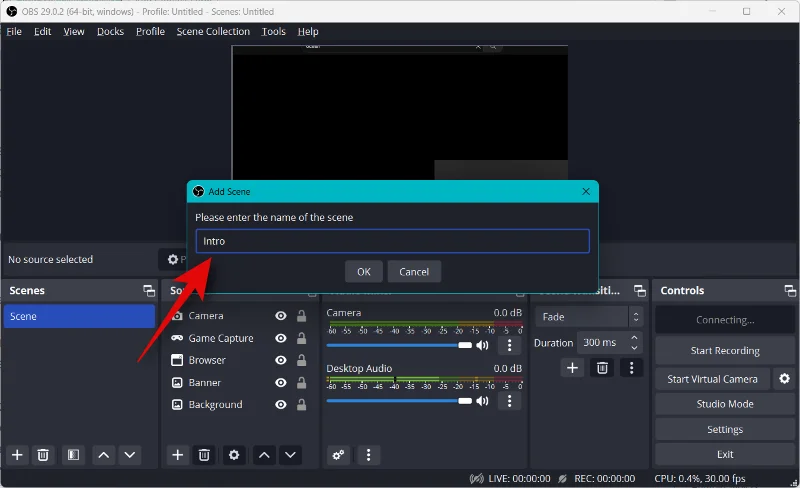Viewport: 800px width, 488px height.
Task: Toggle visibility of Game Capture source
Action: pos(281,338)
